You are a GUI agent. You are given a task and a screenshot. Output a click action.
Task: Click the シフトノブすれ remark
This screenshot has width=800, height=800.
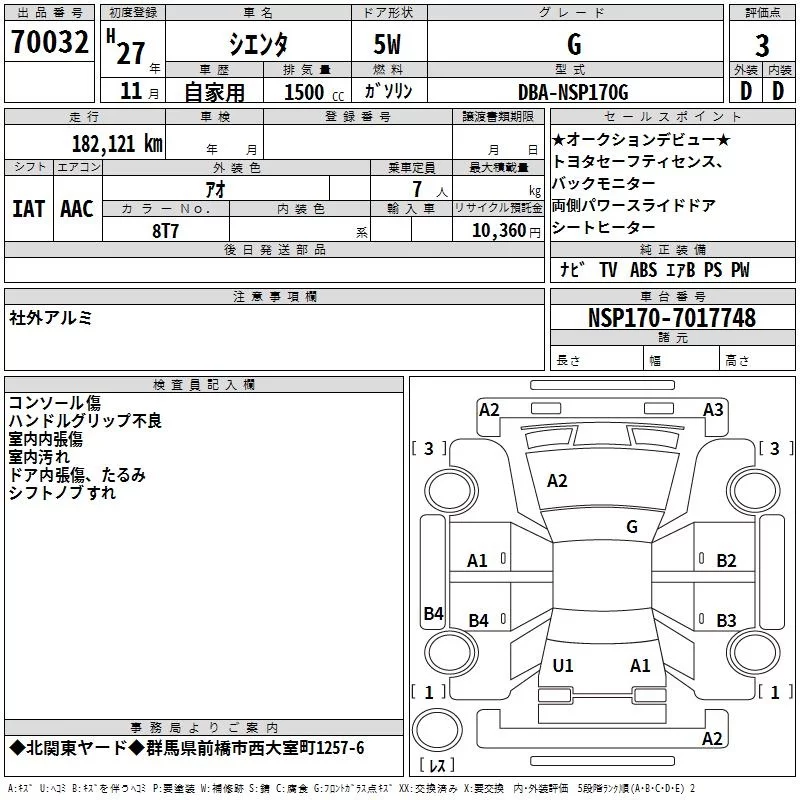pyautogui.click(x=62, y=492)
